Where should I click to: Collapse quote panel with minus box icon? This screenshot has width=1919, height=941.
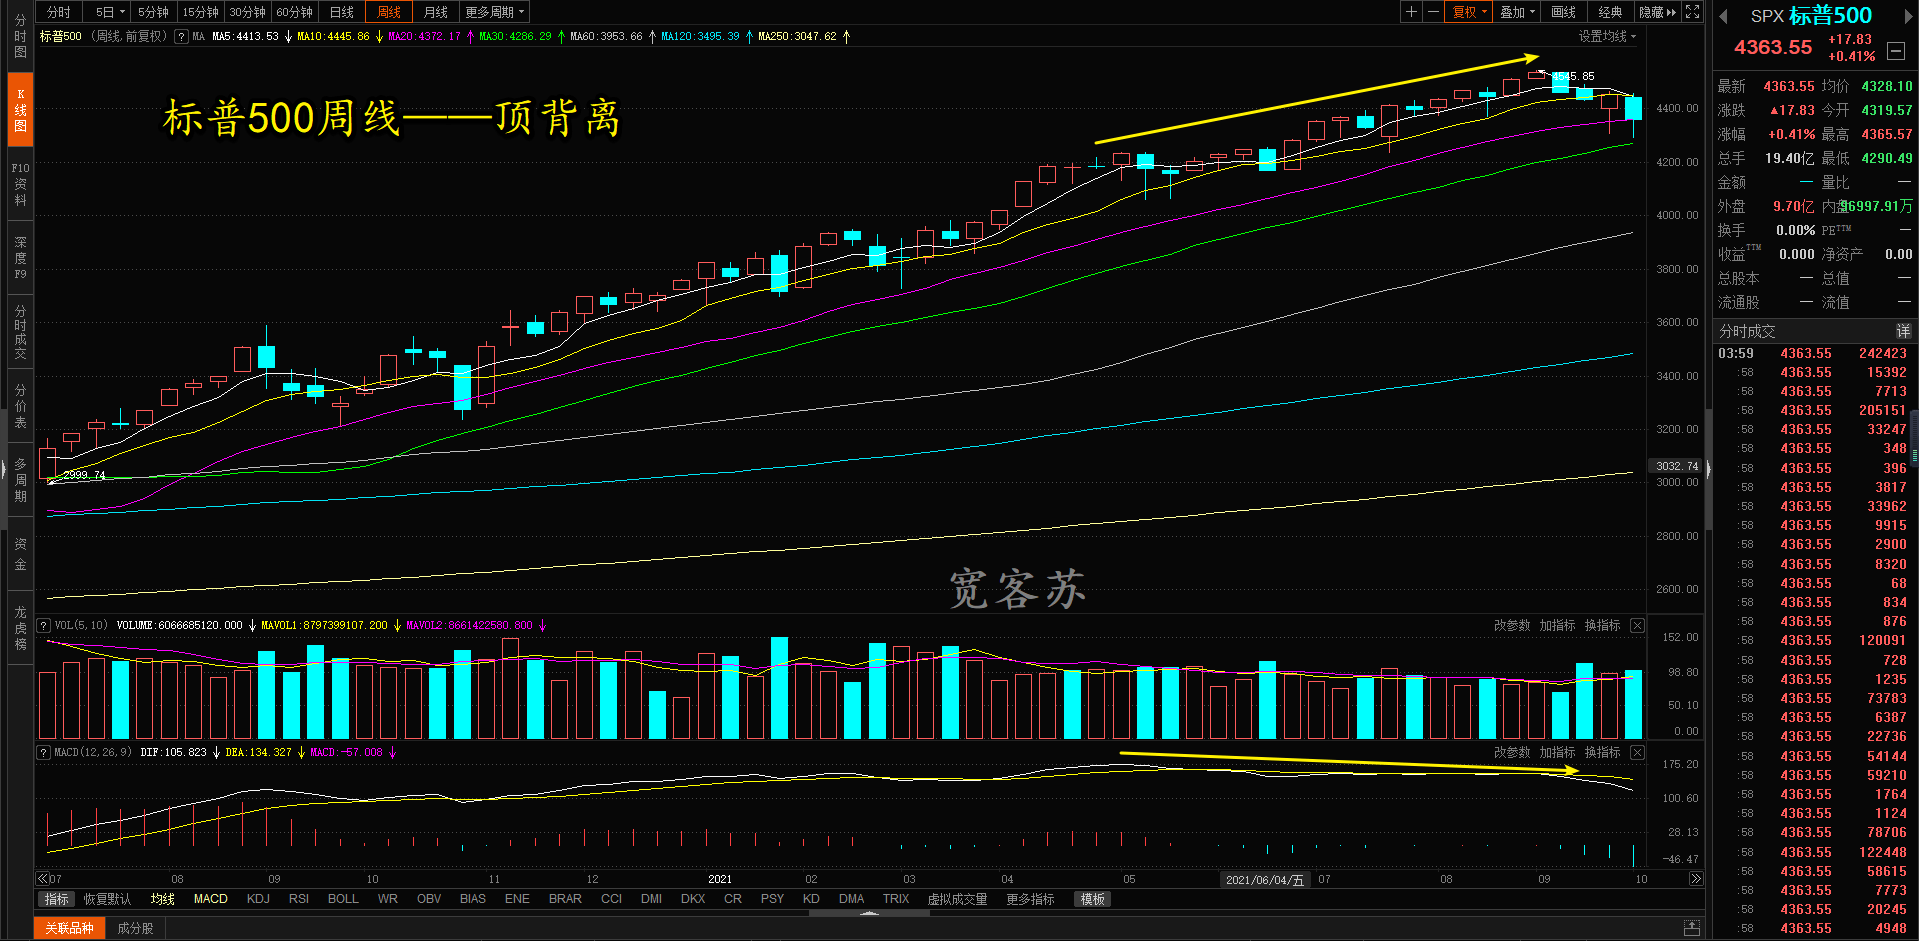pos(1895,50)
